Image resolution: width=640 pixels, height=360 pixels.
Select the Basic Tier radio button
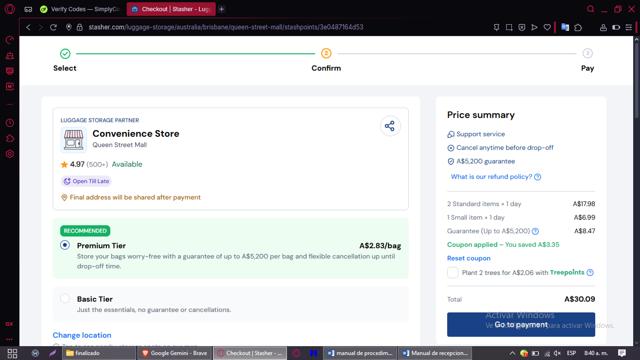coord(65,298)
